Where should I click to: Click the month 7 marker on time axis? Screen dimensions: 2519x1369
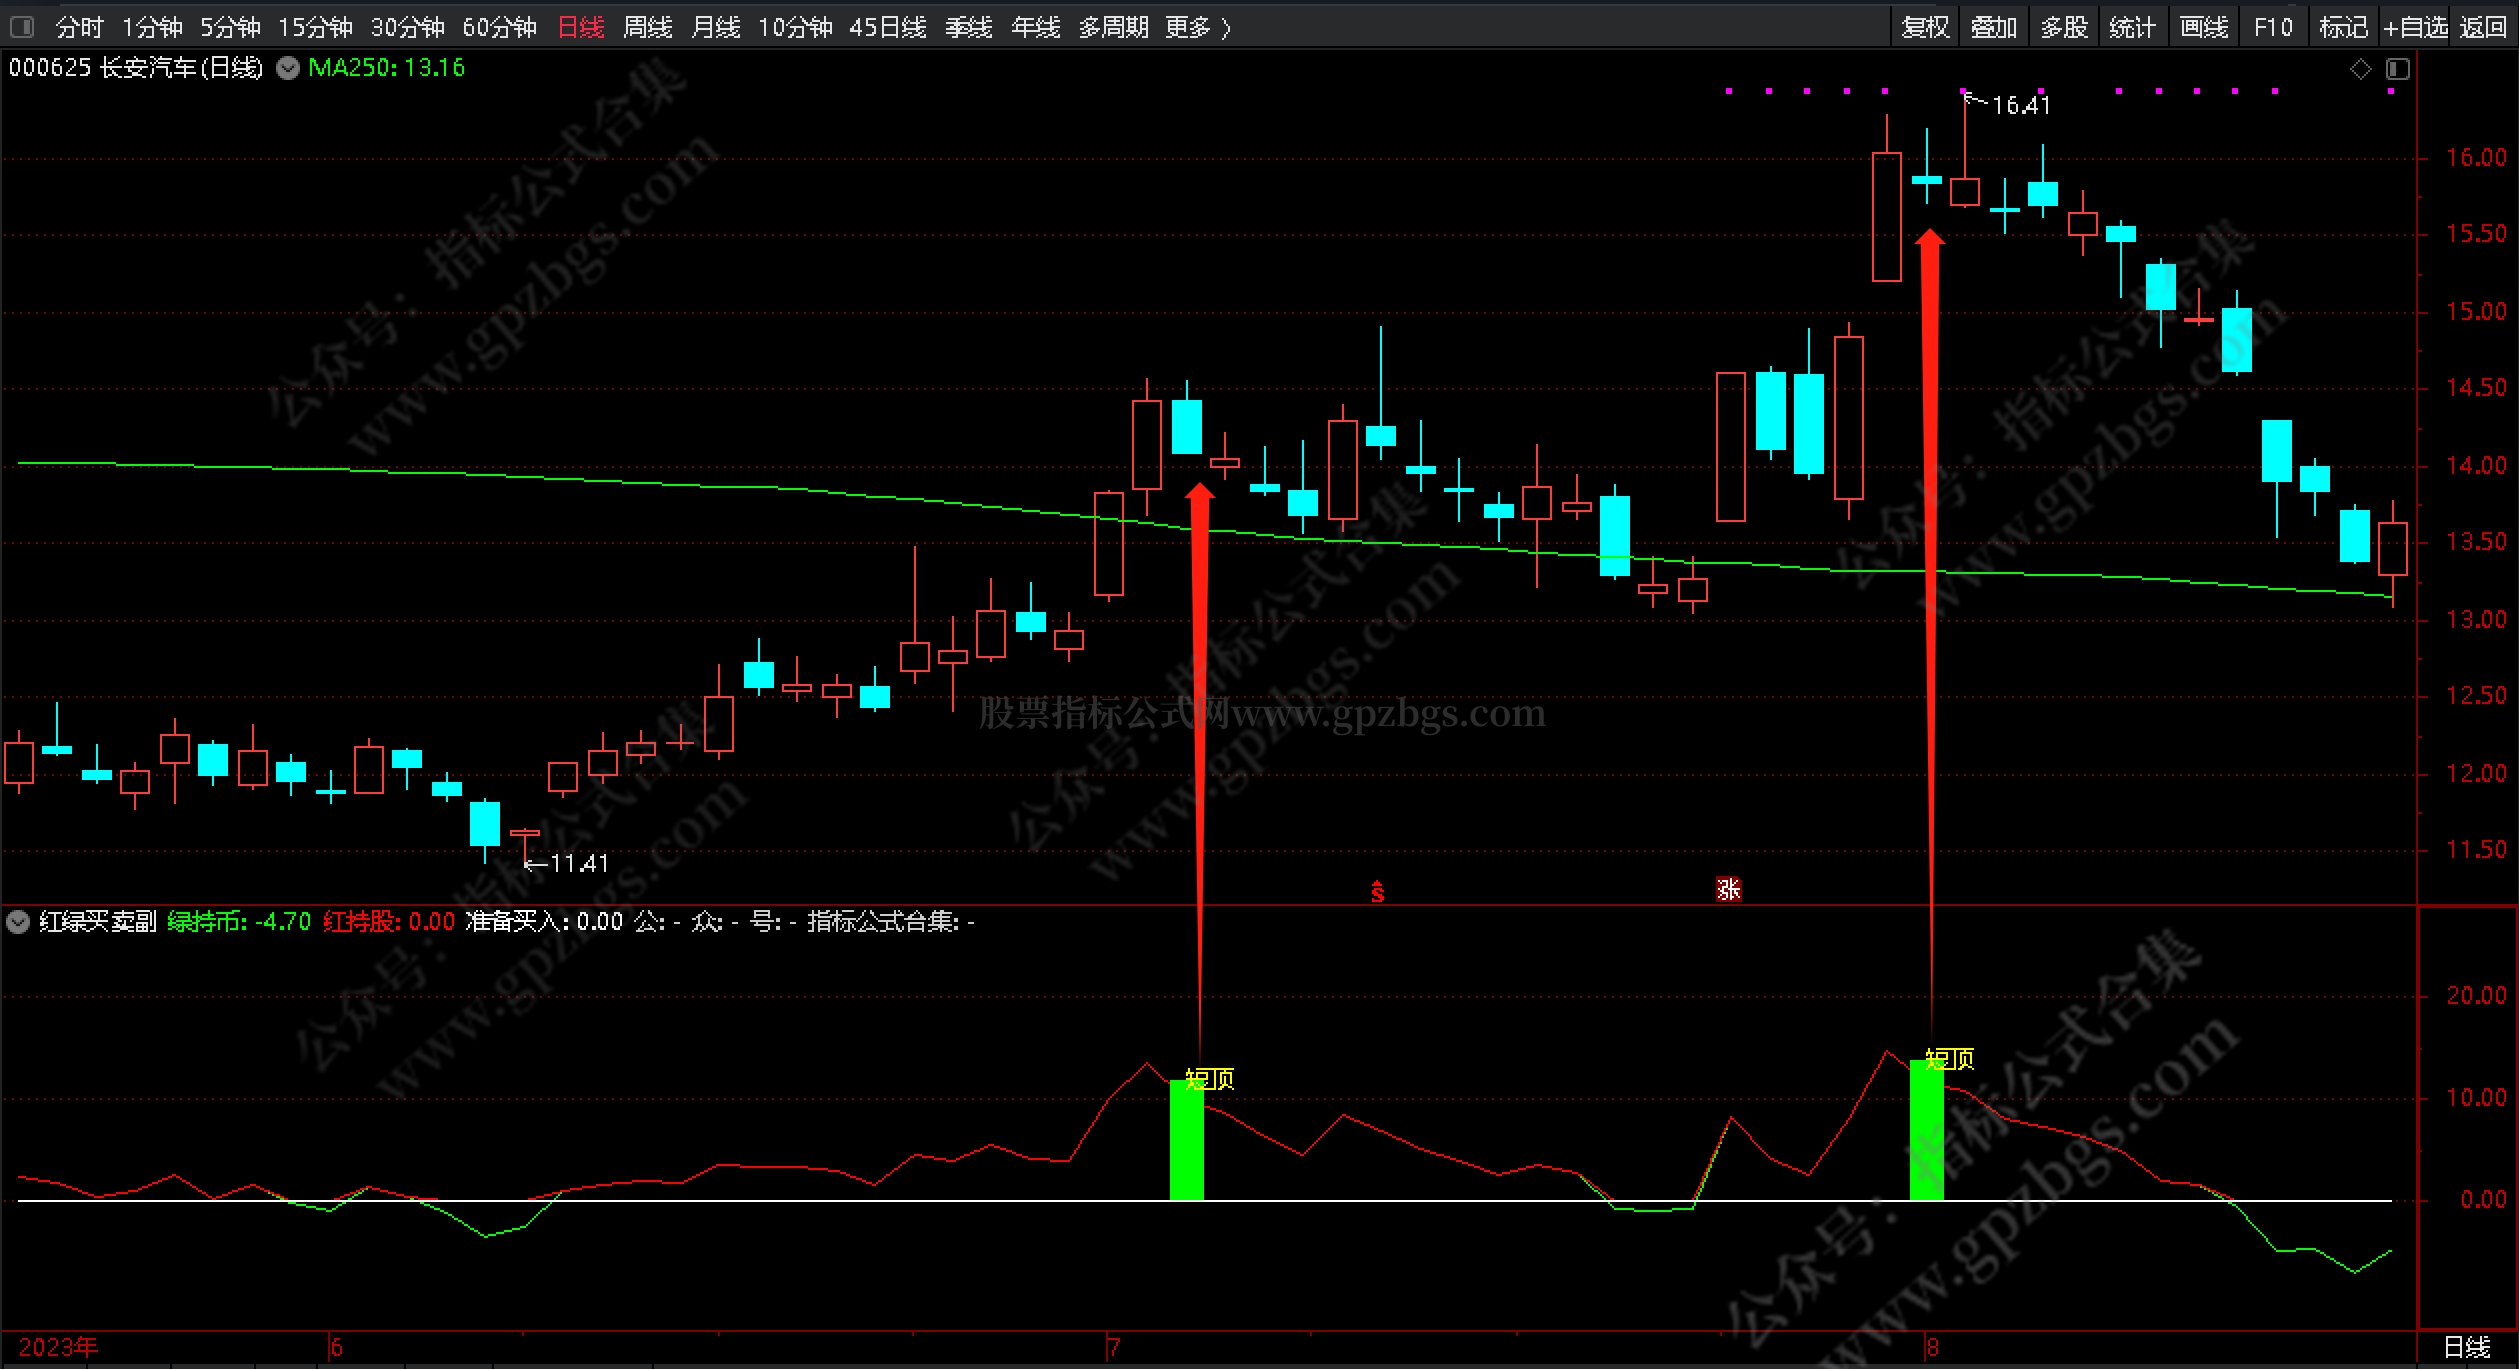(x=1113, y=1348)
